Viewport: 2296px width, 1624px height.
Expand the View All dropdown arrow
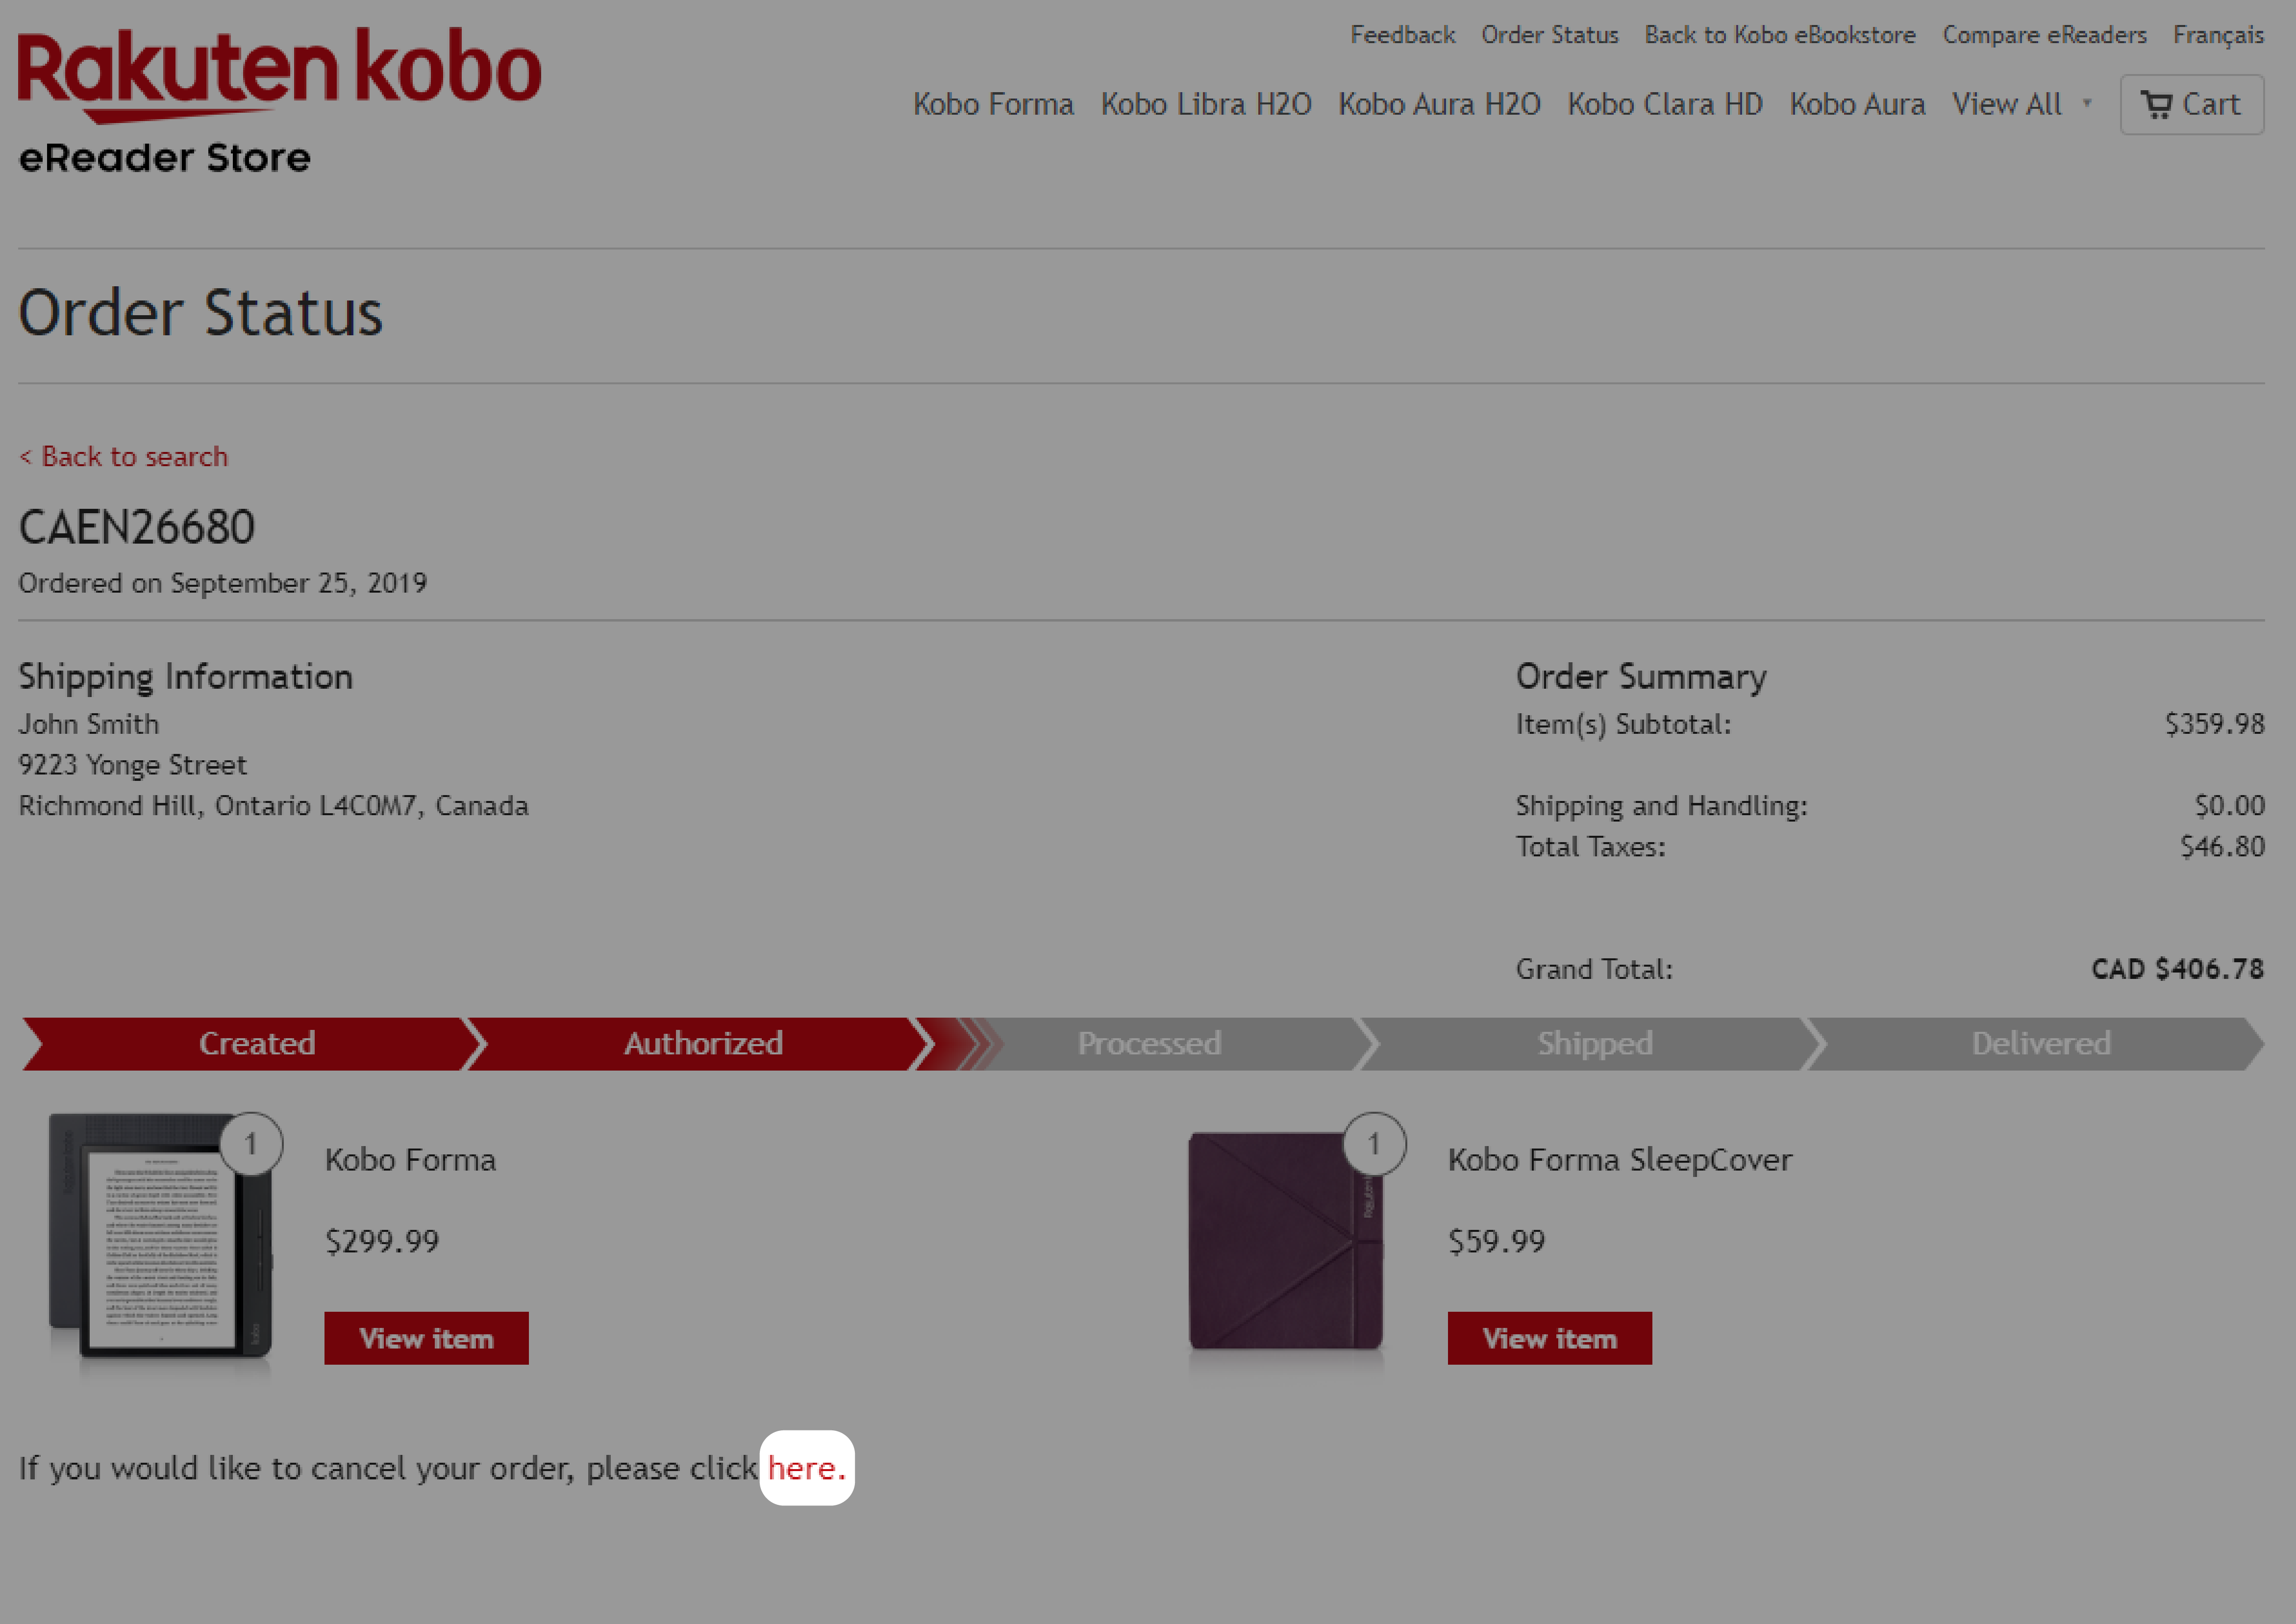[x=2087, y=103]
